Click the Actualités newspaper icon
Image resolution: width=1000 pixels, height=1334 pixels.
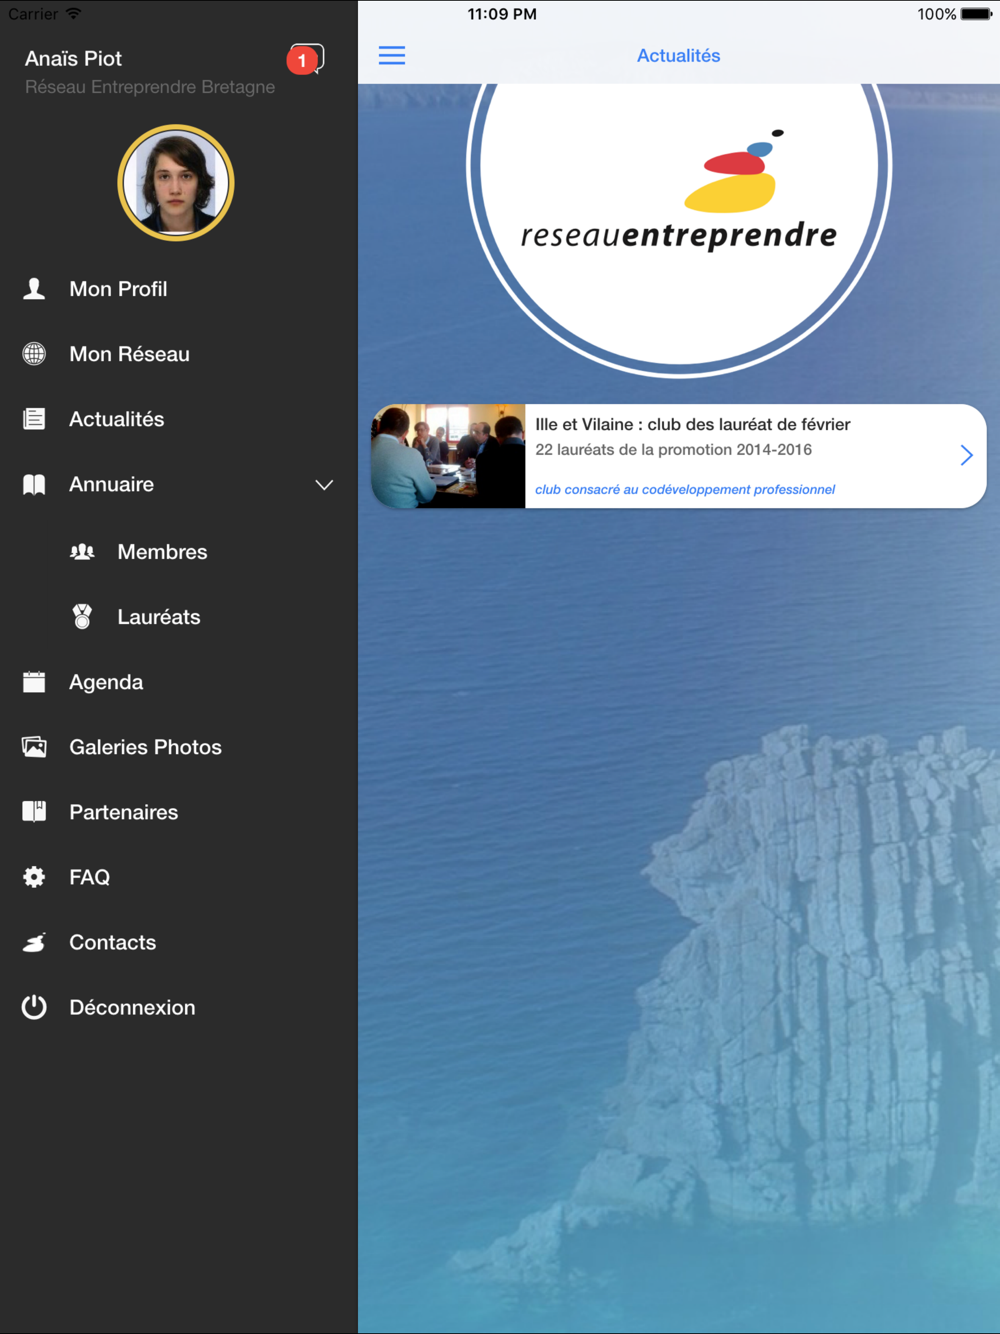(34, 419)
